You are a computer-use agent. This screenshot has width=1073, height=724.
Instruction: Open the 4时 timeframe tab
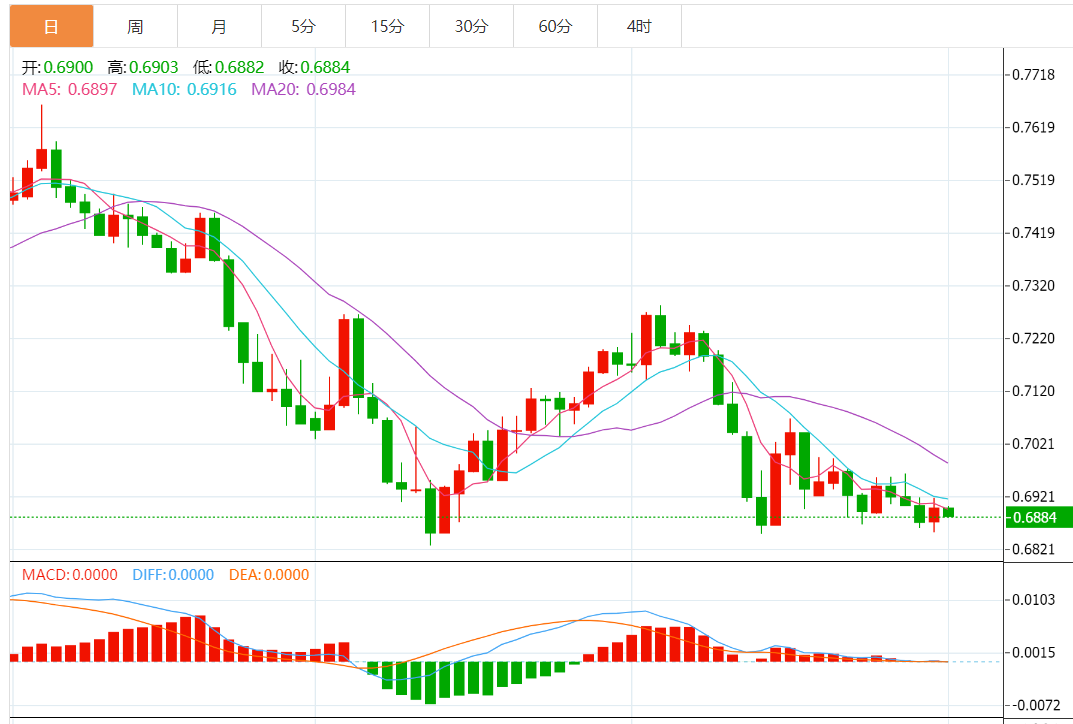[639, 26]
